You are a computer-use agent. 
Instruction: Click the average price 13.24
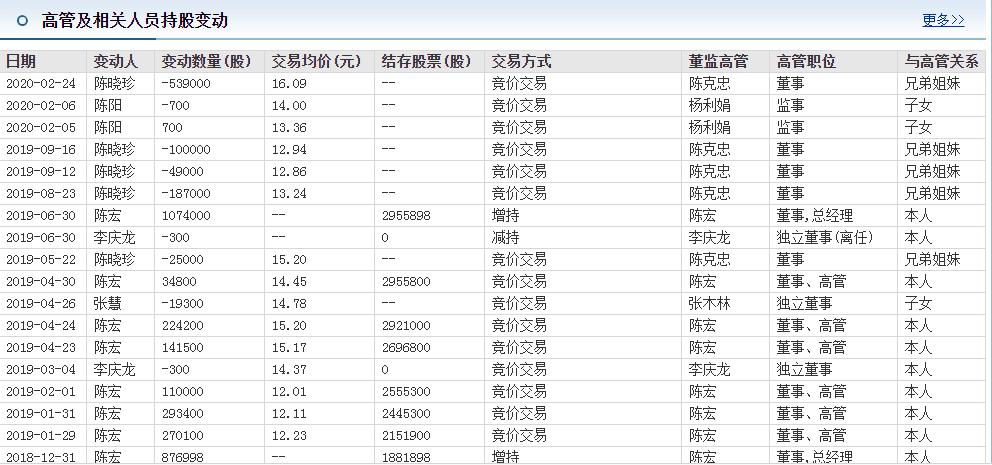(x=289, y=194)
